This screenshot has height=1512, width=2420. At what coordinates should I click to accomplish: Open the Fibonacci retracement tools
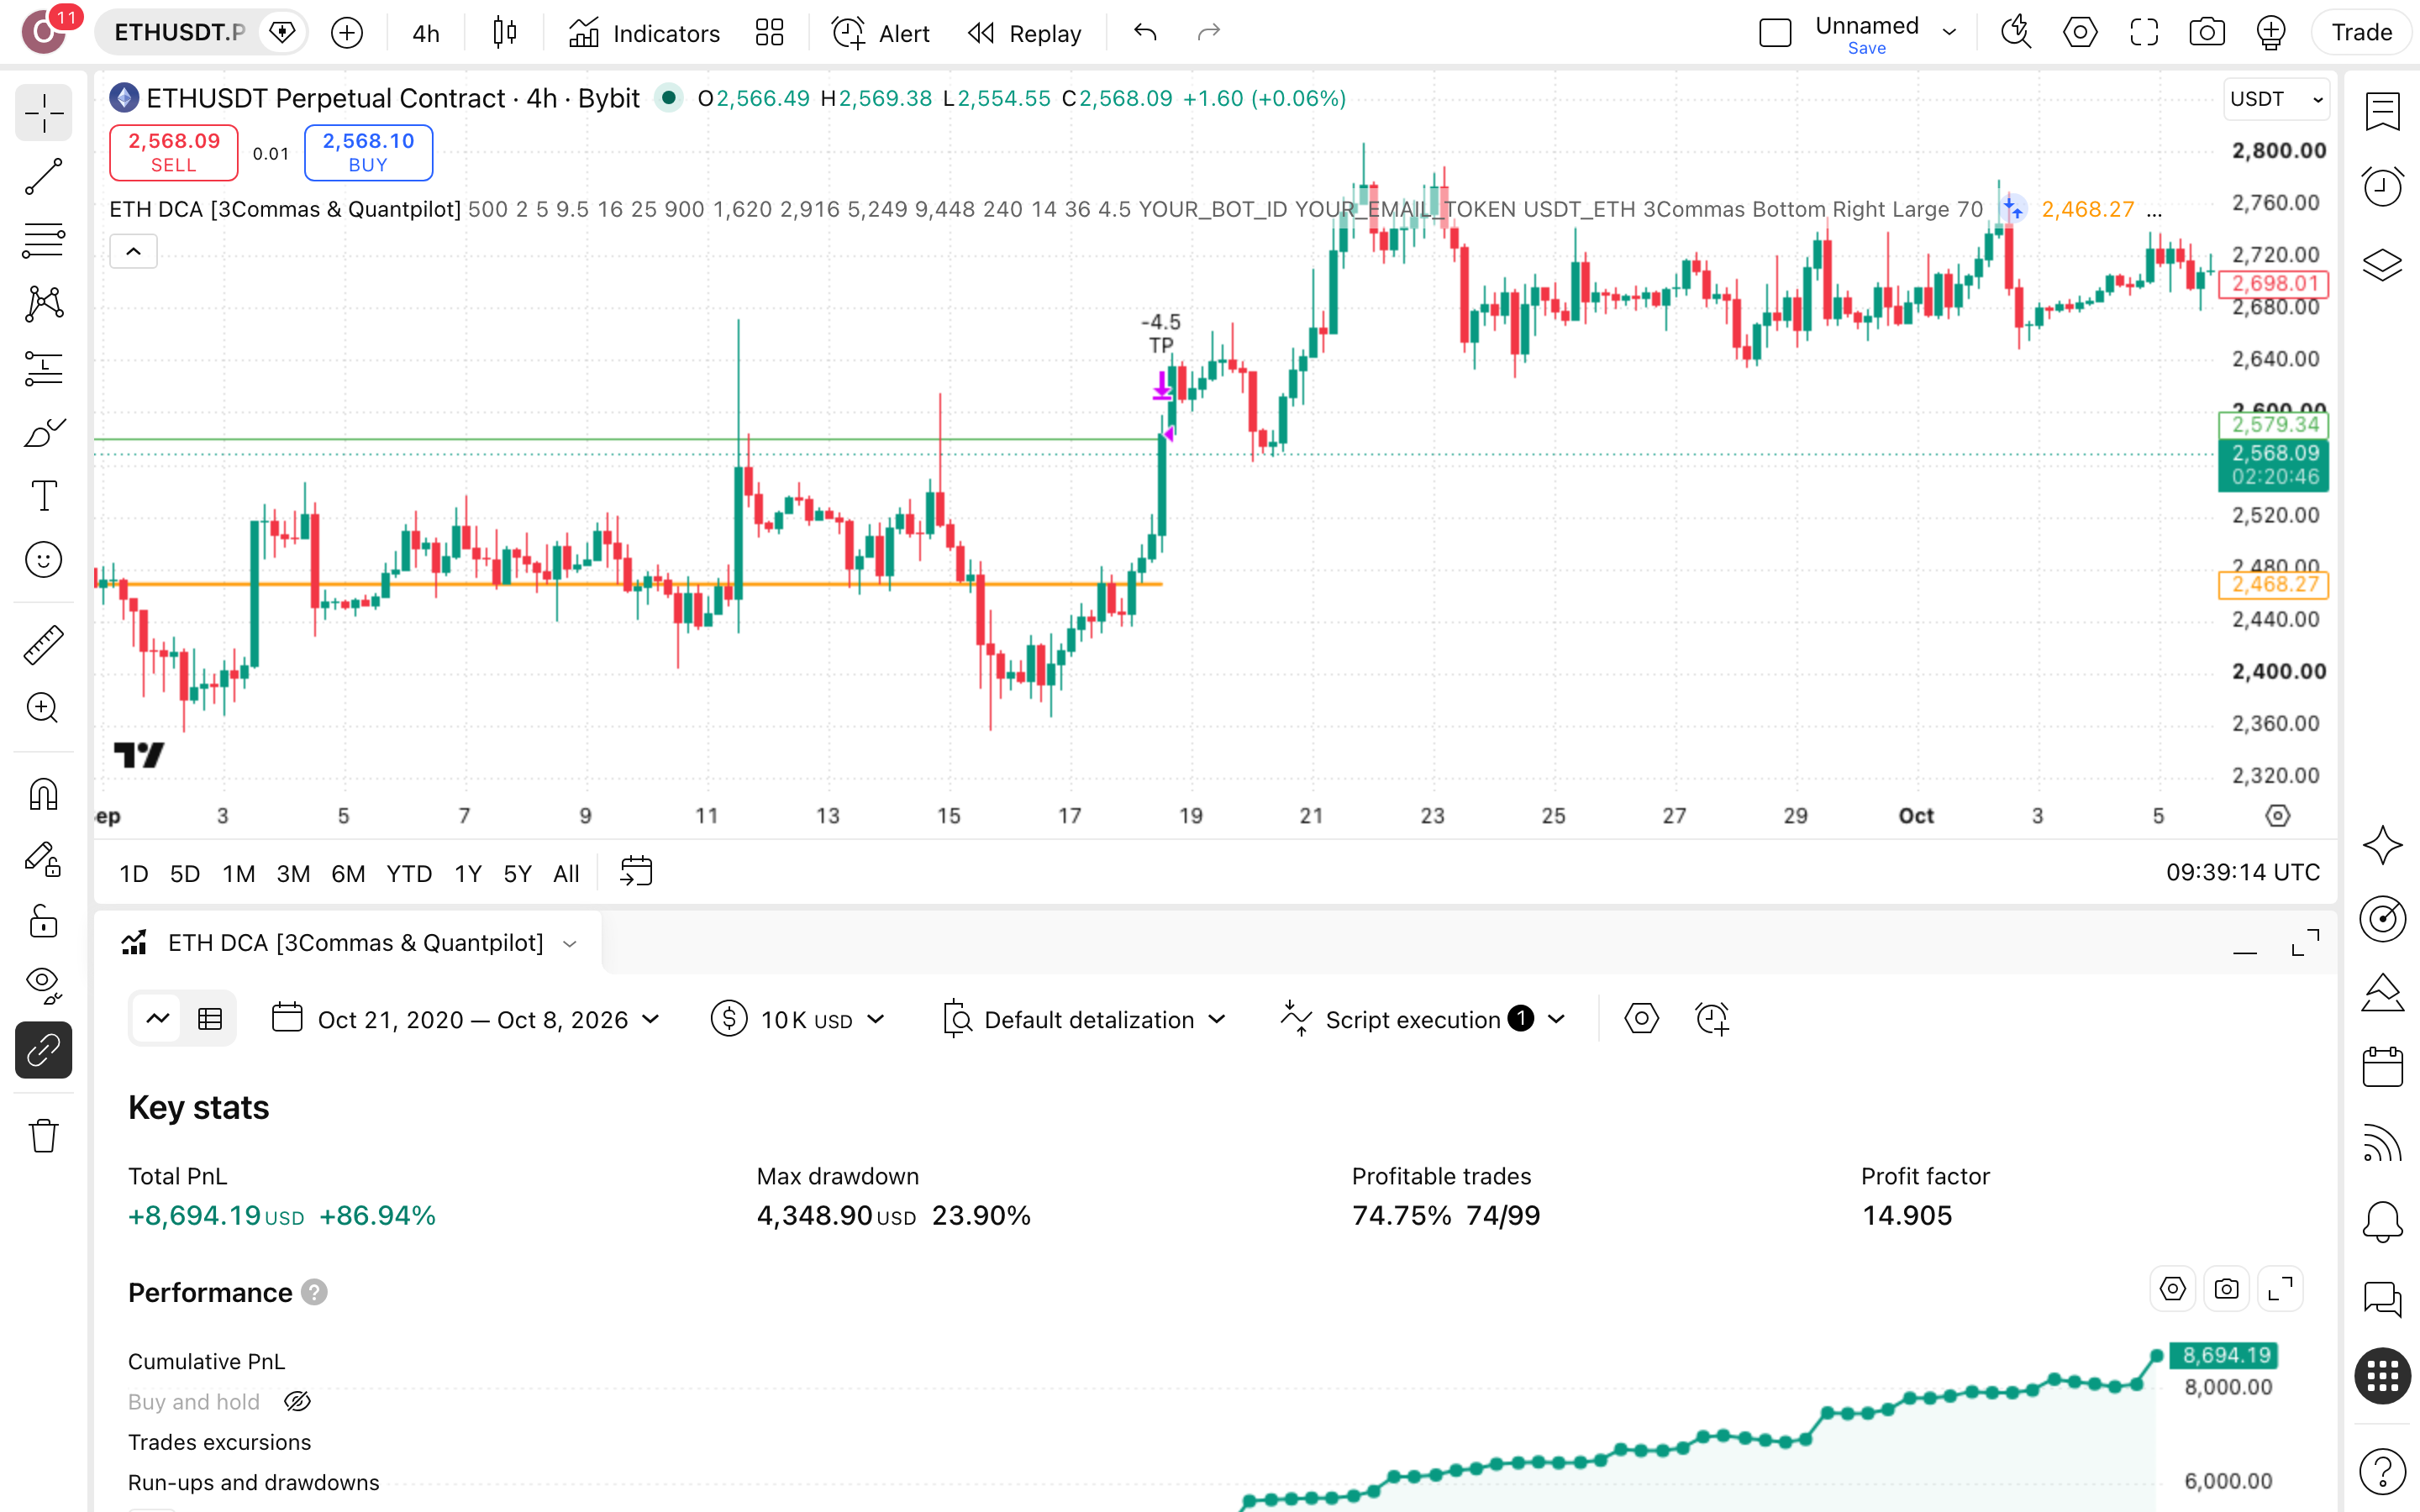tap(44, 240)
